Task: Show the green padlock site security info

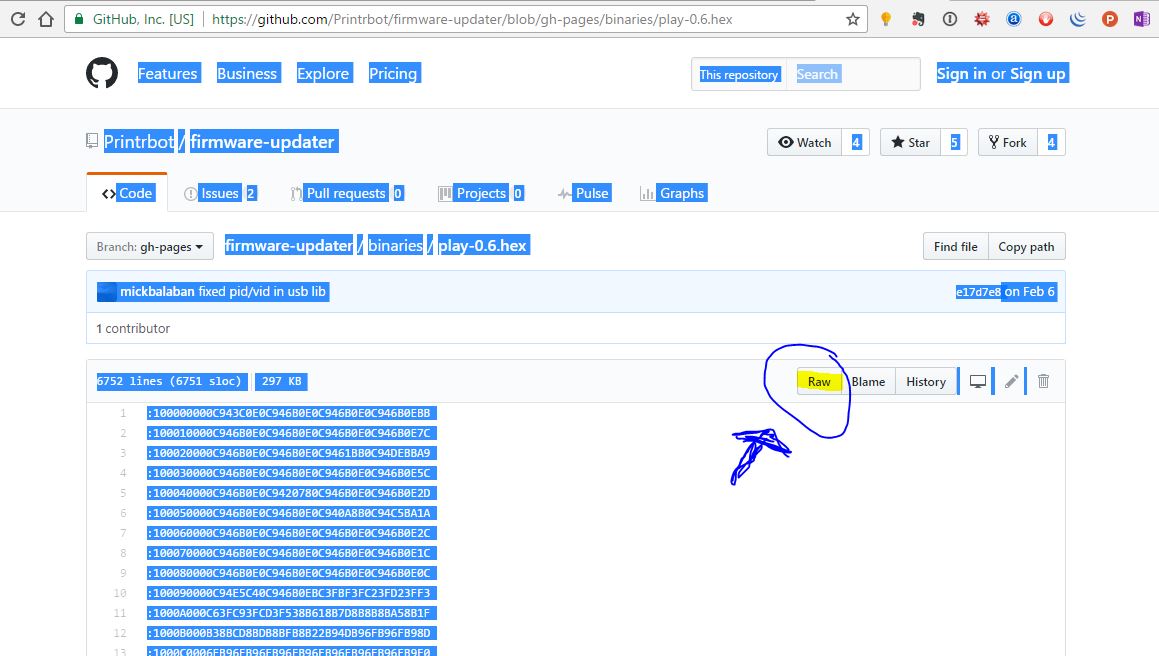Action: coord(79,19)
